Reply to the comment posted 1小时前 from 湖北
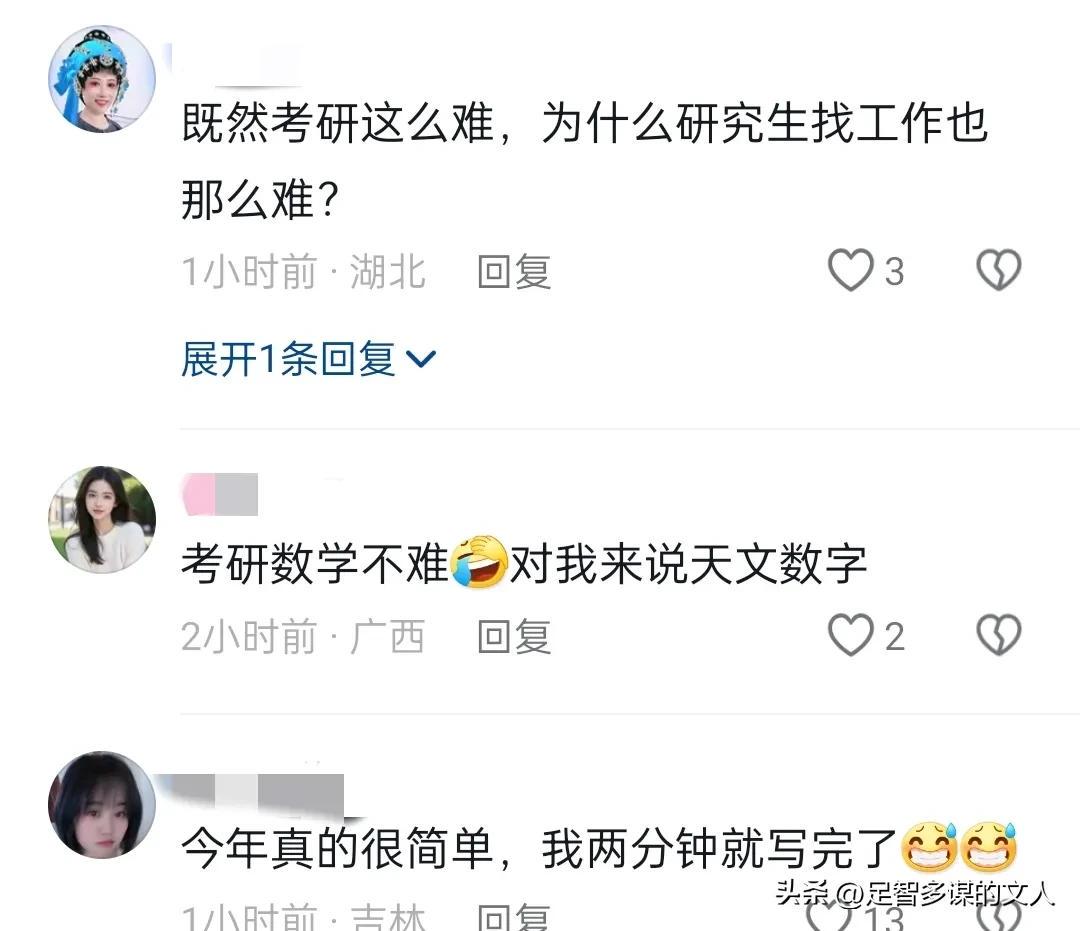The image size is (1080, 931). point(515,271)
